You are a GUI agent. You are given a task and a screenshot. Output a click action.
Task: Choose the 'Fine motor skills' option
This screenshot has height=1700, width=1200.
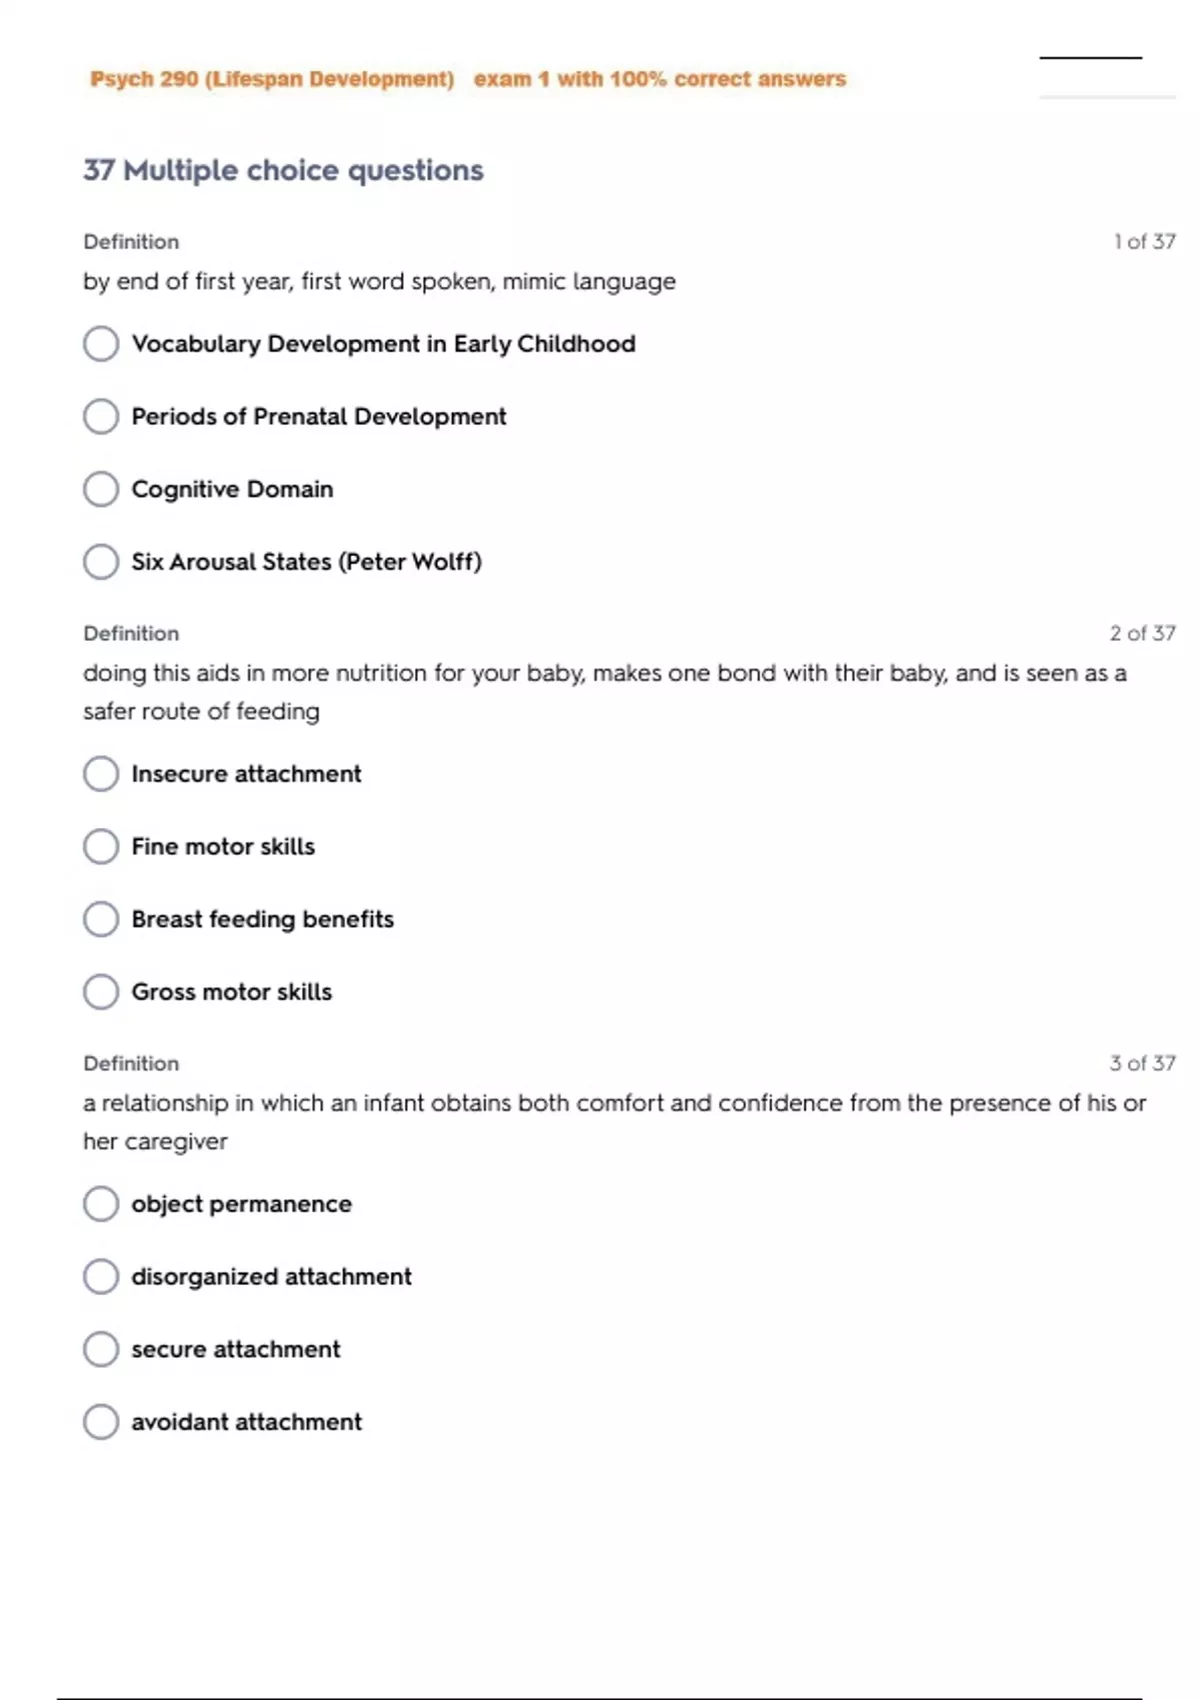pyautogui.click(x=101, y=847)
